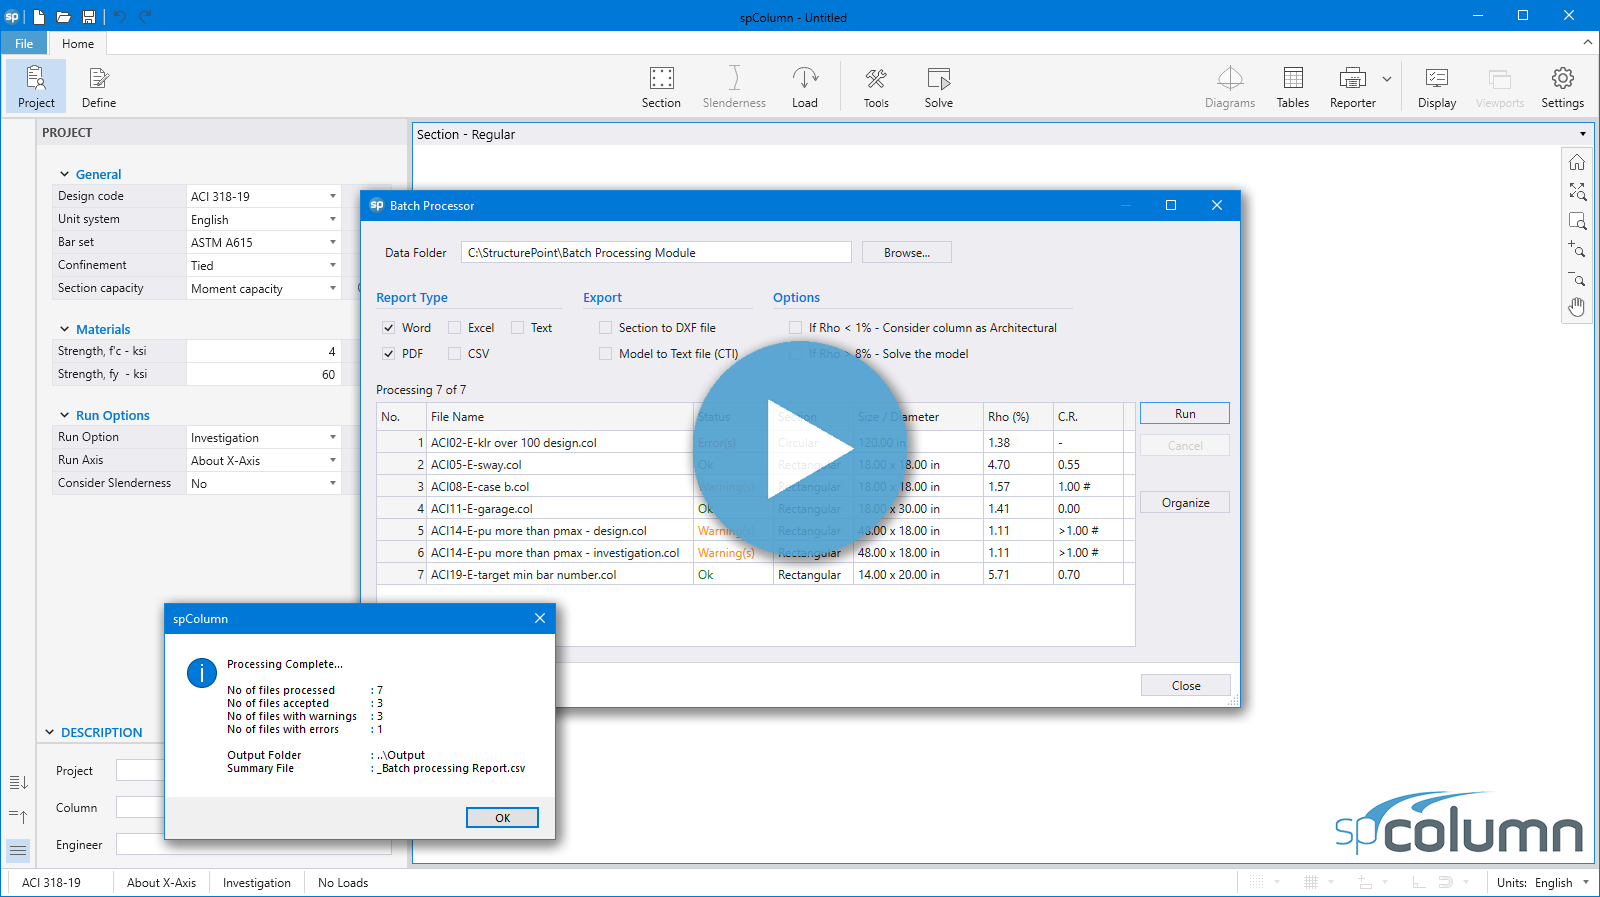Open the Tools wrench icon
The width and height of the screenshot is (1600, 897).
coord(876,86)
